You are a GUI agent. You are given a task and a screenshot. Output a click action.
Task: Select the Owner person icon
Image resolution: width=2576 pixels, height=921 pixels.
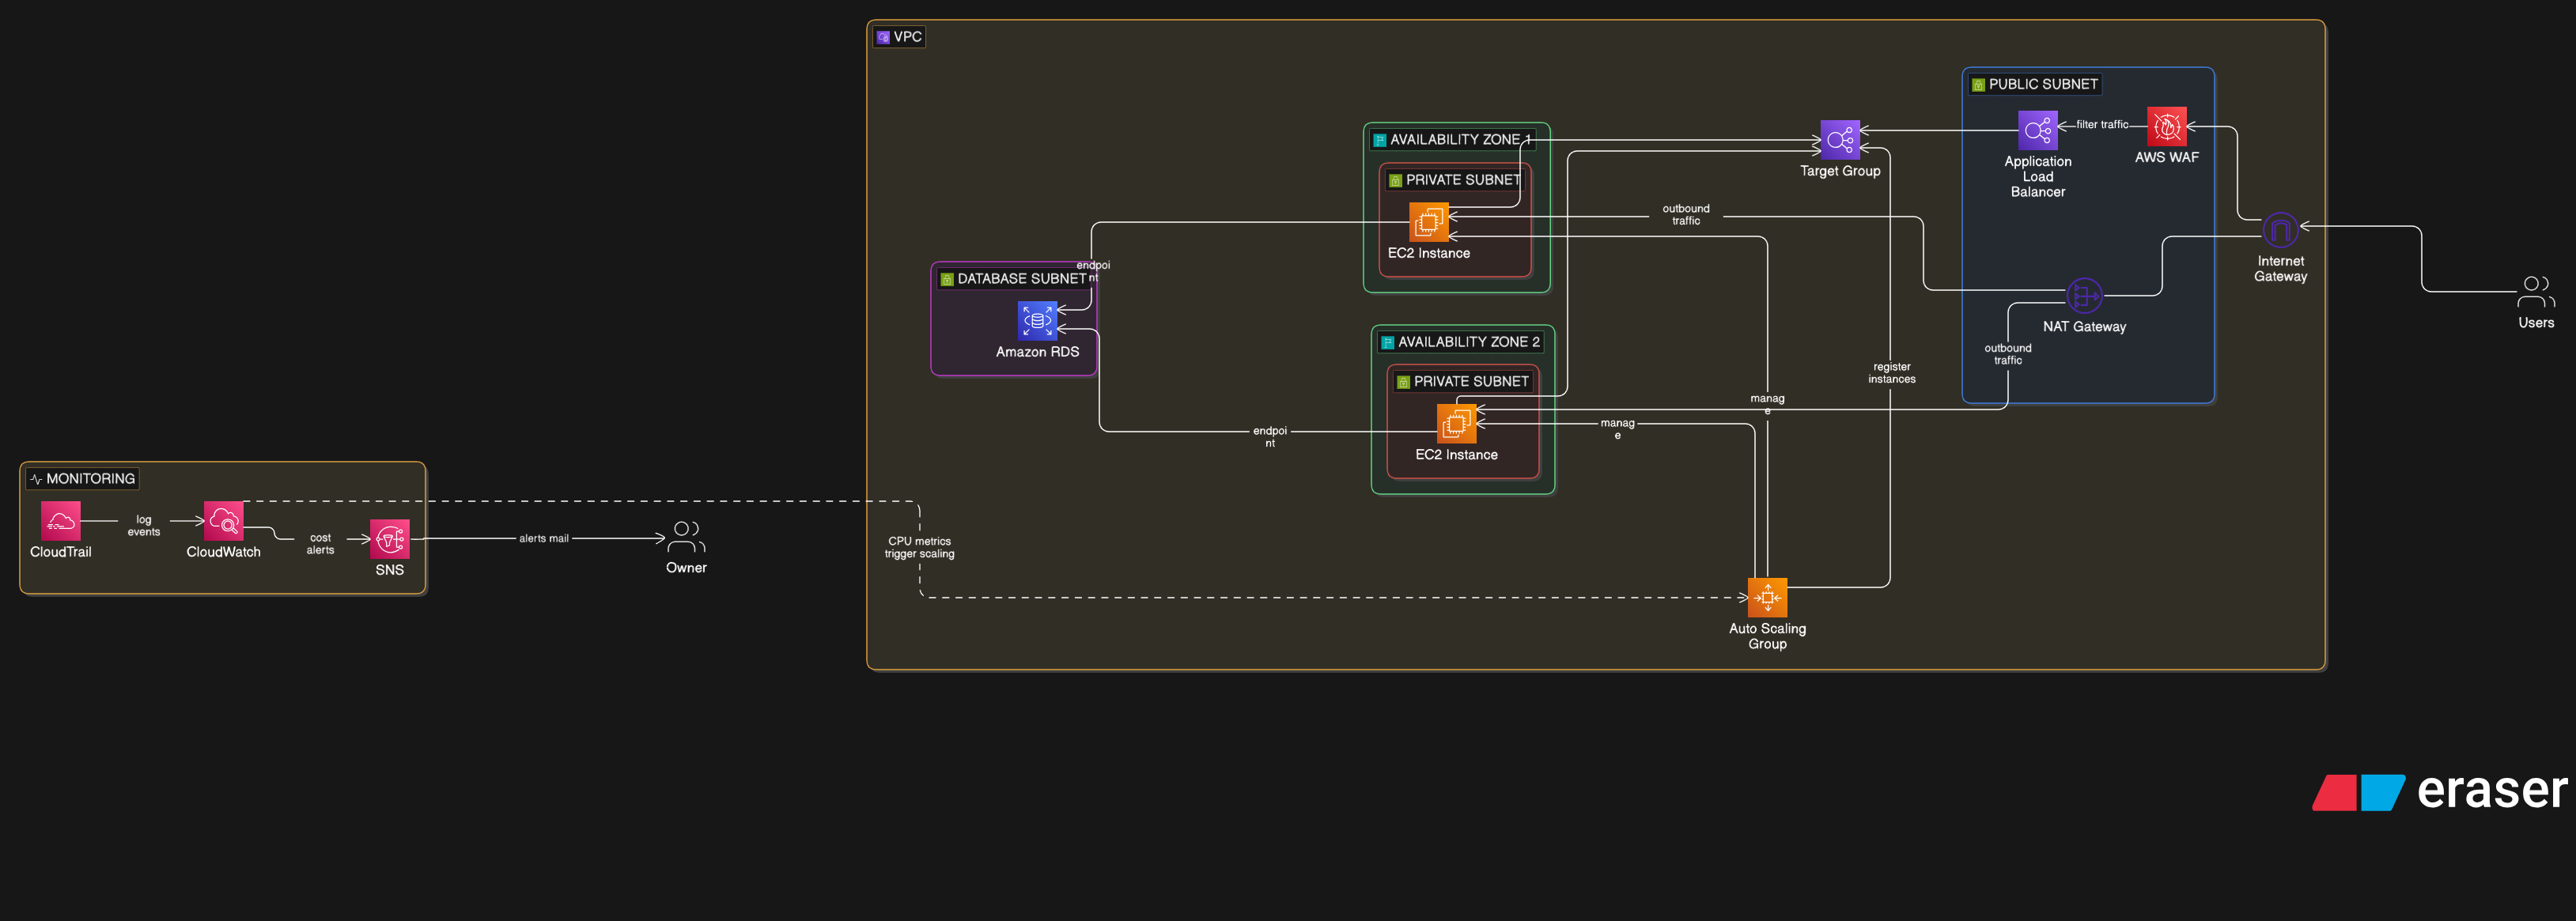(686, 537)
